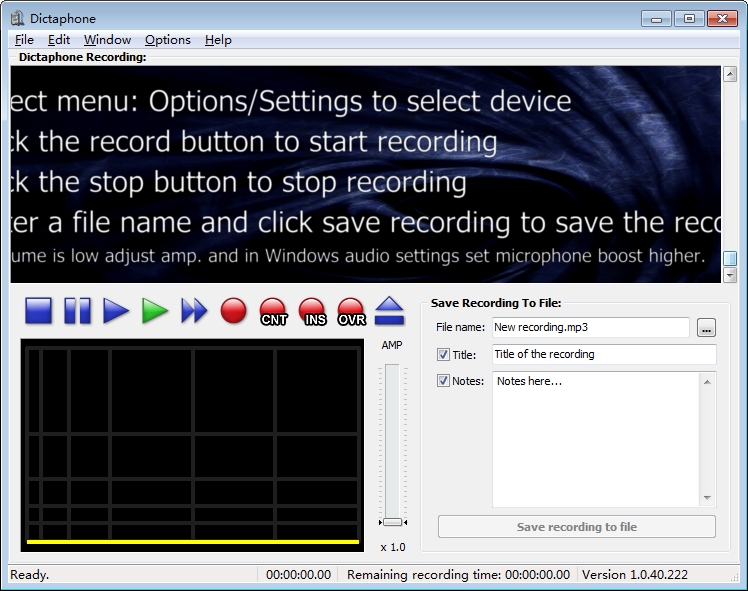Click the Notes area scroll down arrow
This screenshot has height=591, width=748.
point(707,498)
